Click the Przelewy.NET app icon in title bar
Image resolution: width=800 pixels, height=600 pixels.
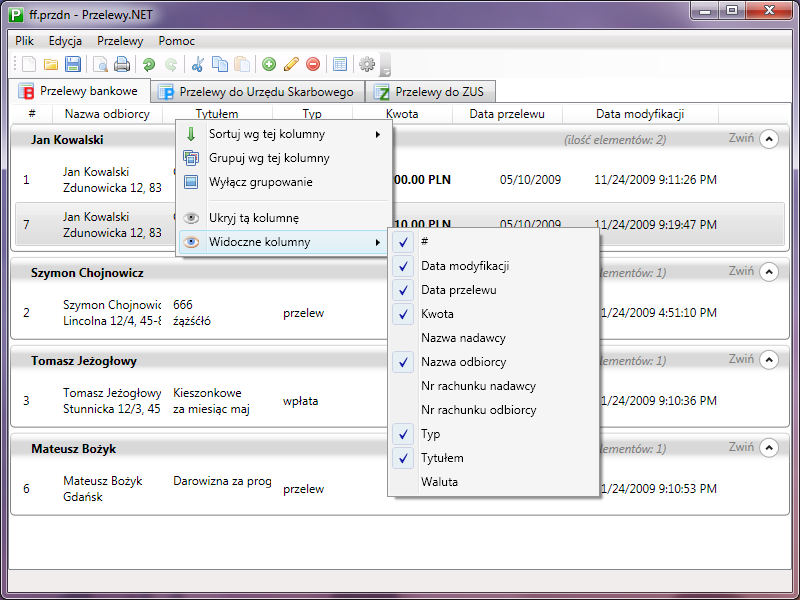(16, 14)
